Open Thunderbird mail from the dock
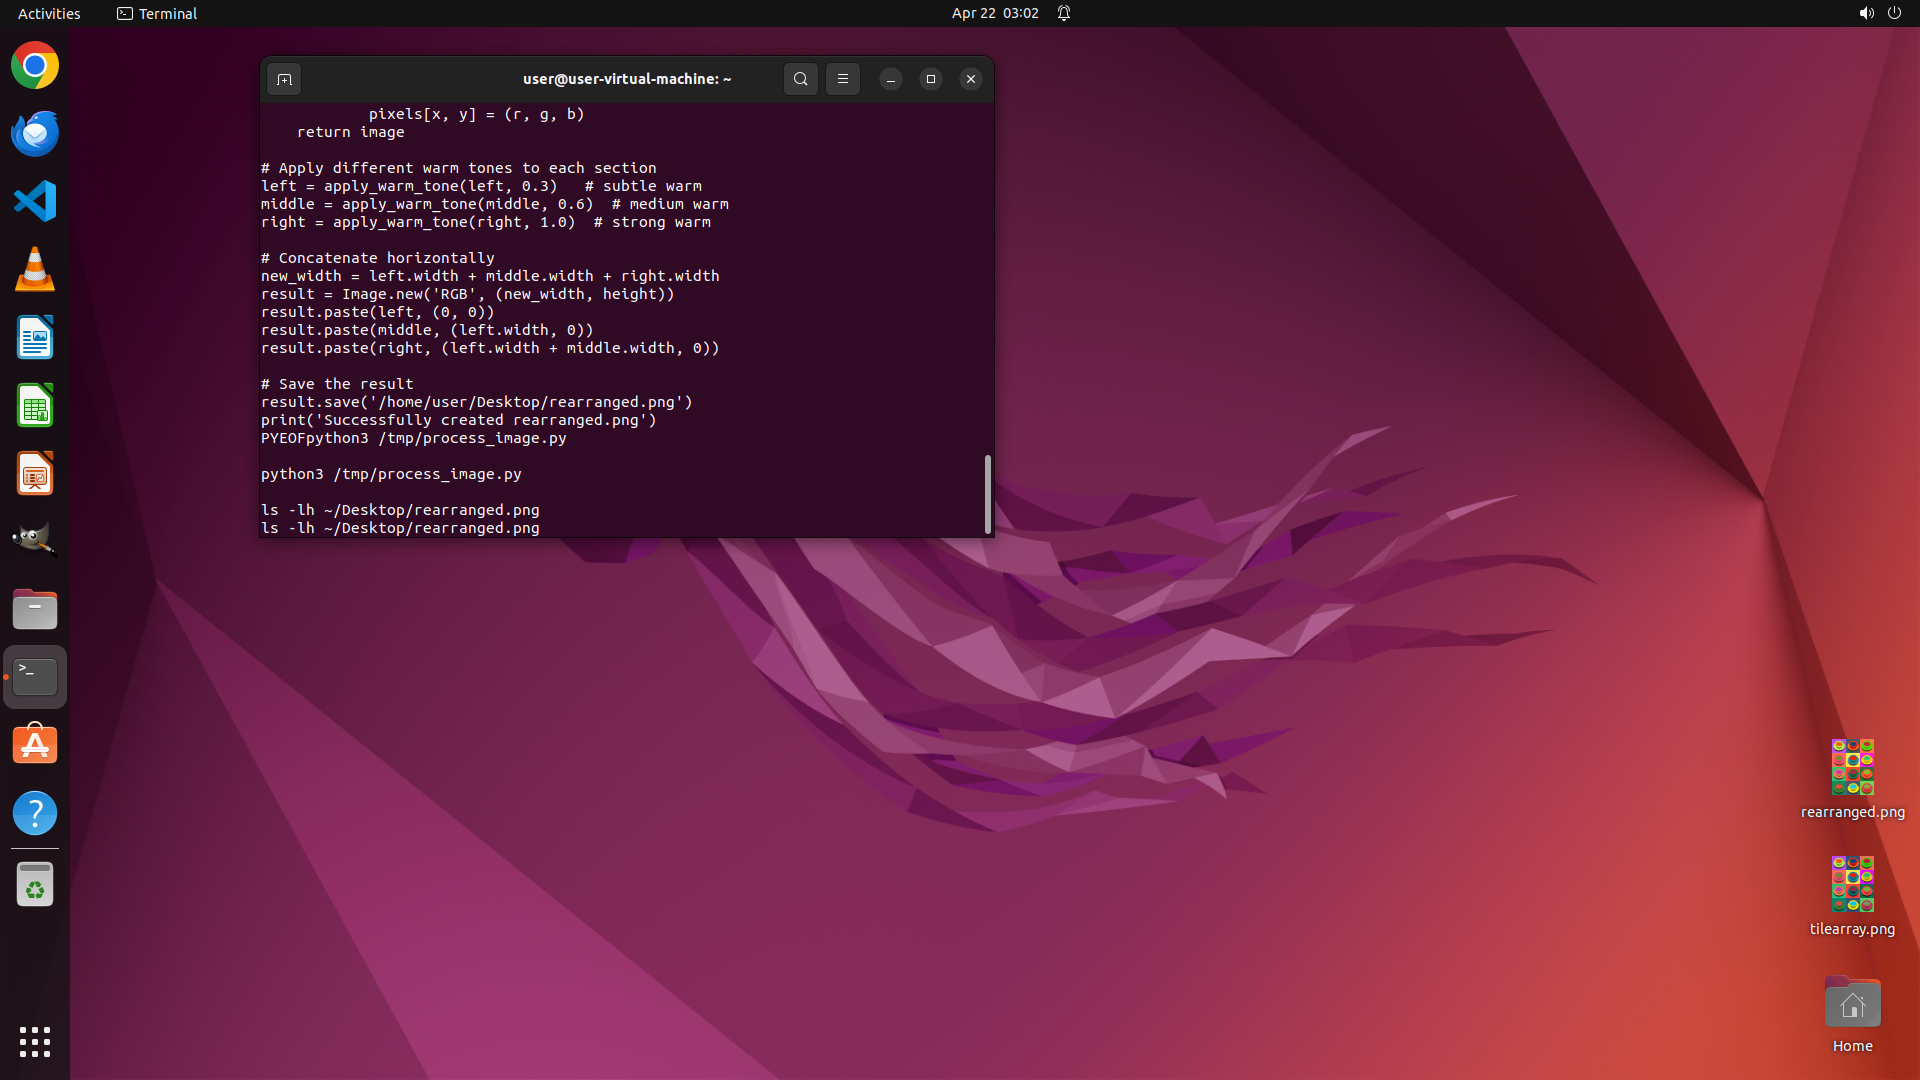Screen dimensions: 1920x1080 click(x=35, y=134)
